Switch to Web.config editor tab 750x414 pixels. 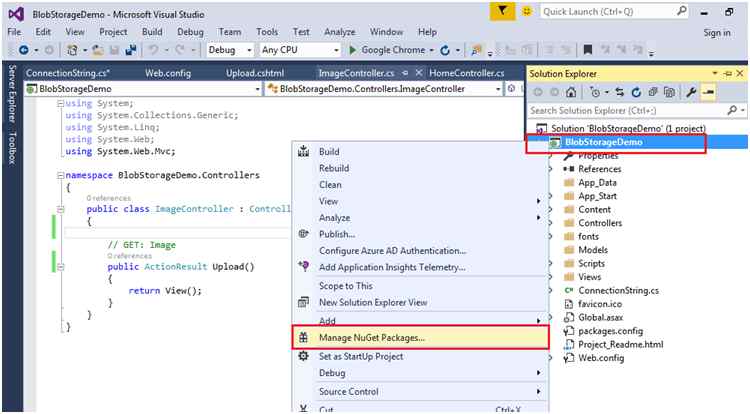click(168, 73)
